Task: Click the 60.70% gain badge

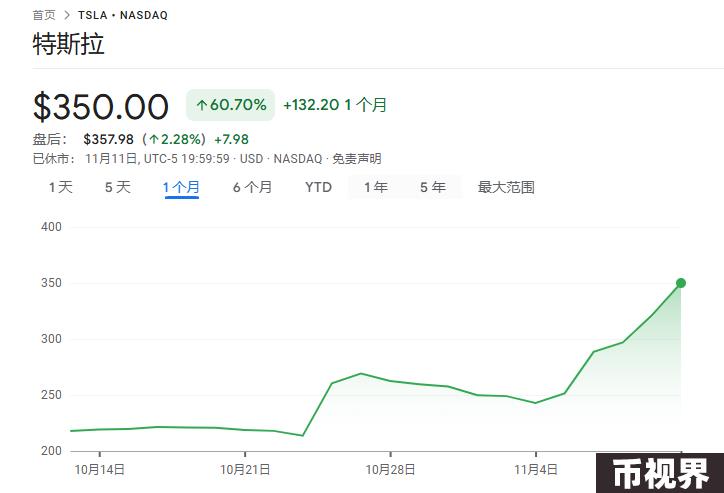Action: pos(230,105)
